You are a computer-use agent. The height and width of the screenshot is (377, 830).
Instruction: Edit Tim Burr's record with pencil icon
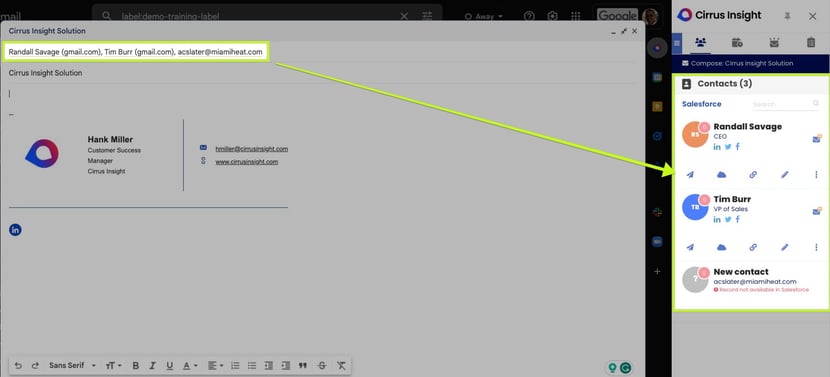tap(784, 247)
